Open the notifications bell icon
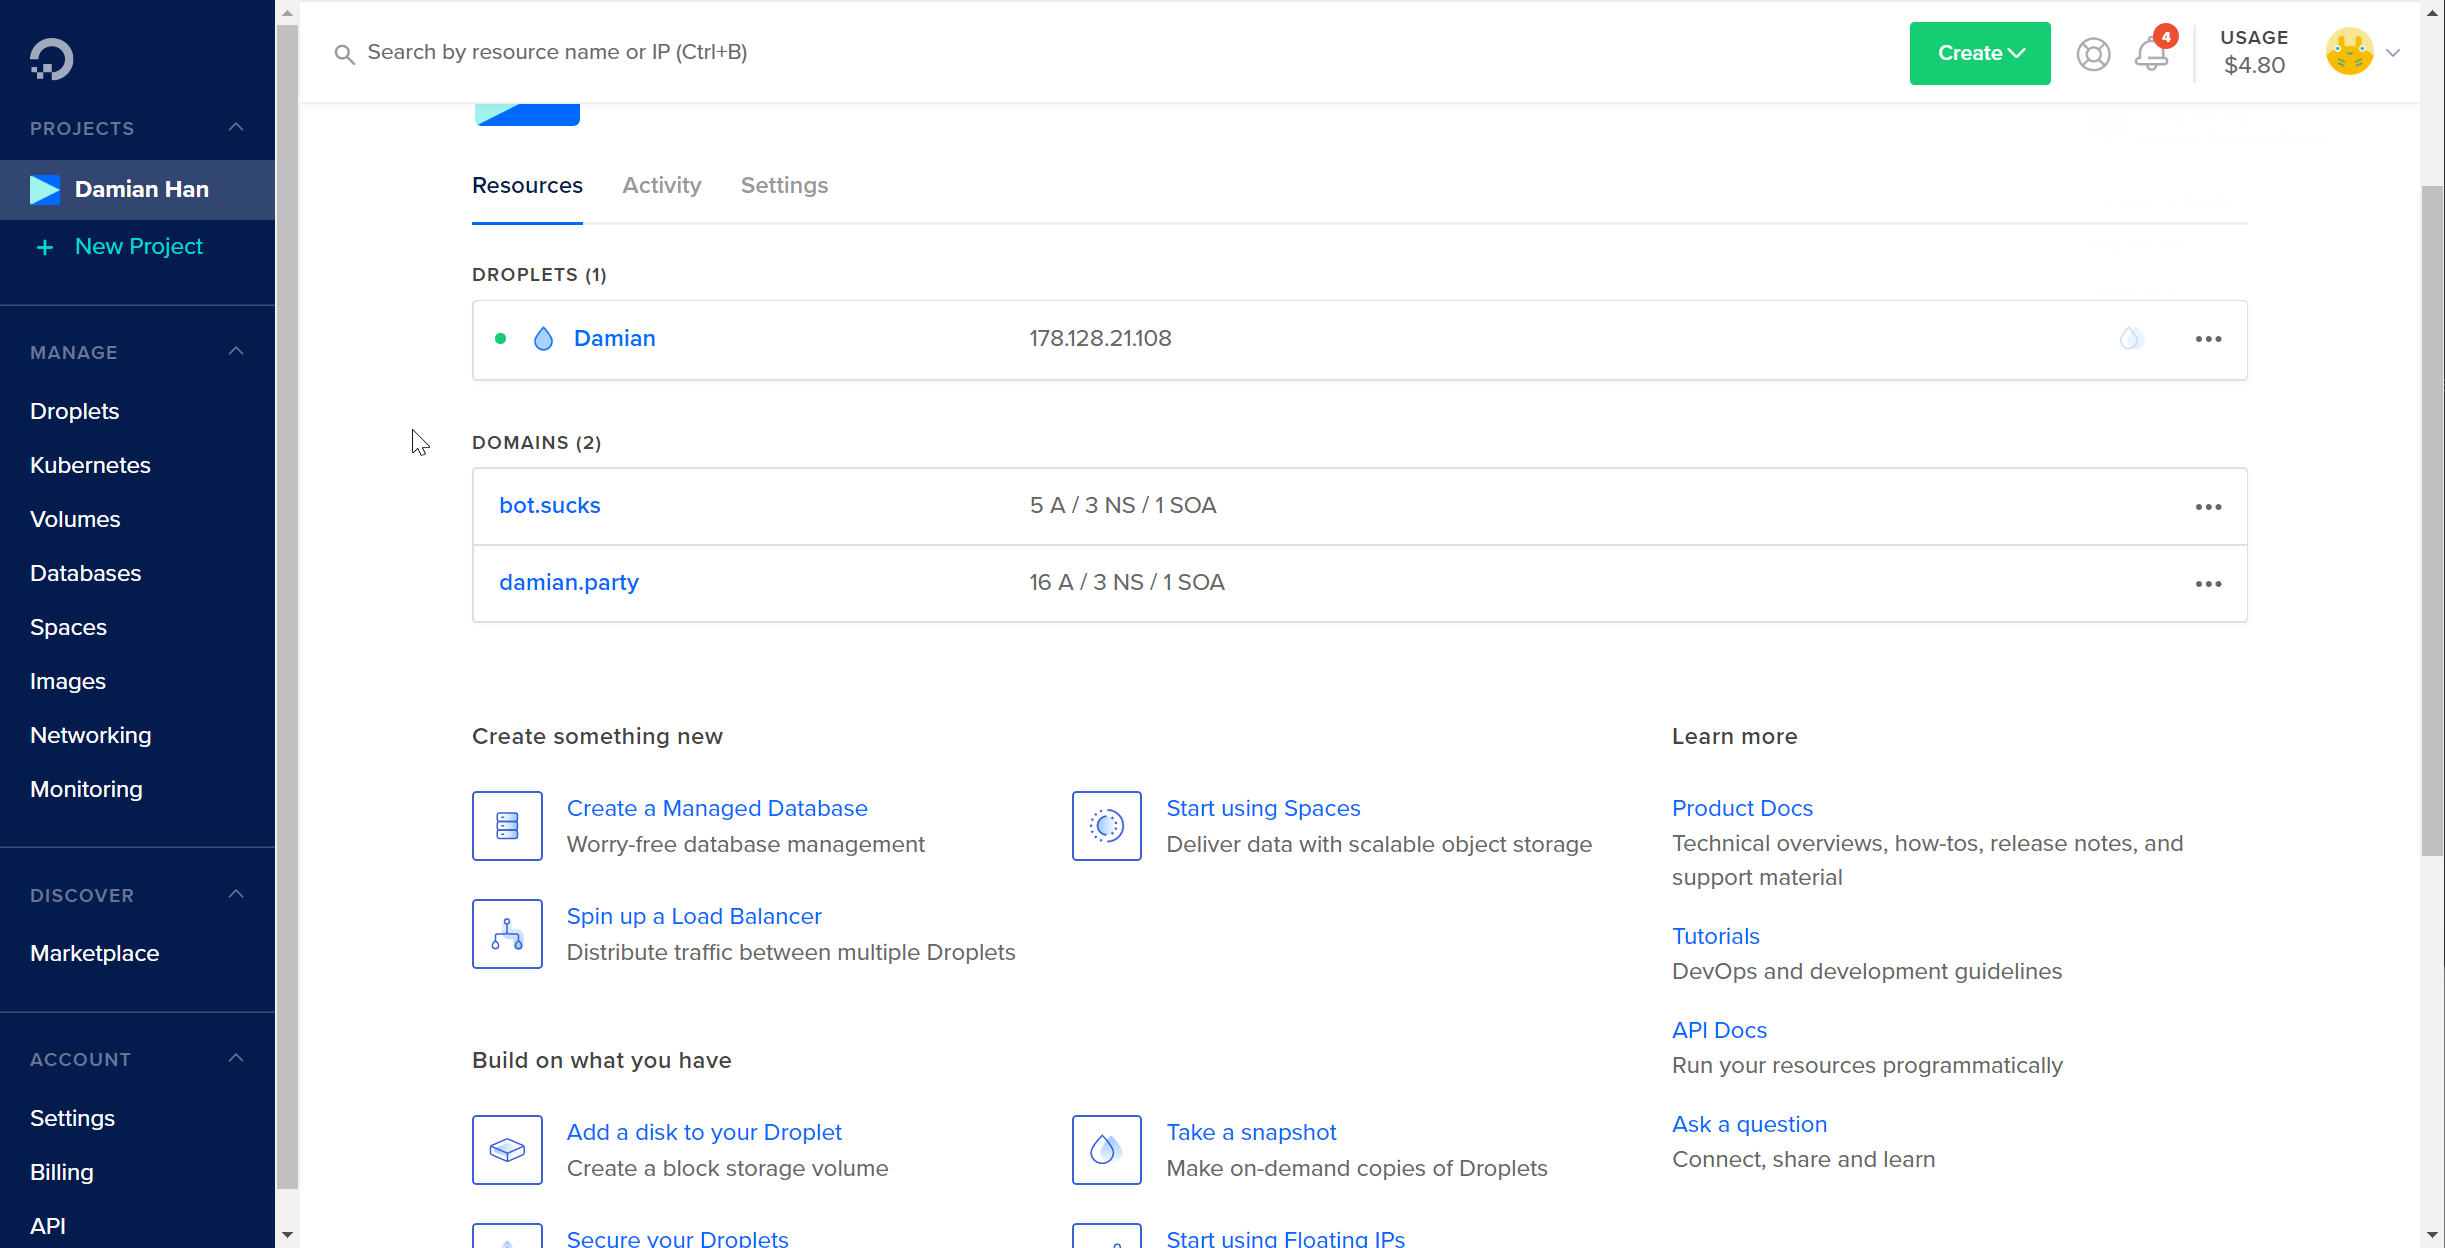This screenshot has height=1248, width=2445. 2151,53
